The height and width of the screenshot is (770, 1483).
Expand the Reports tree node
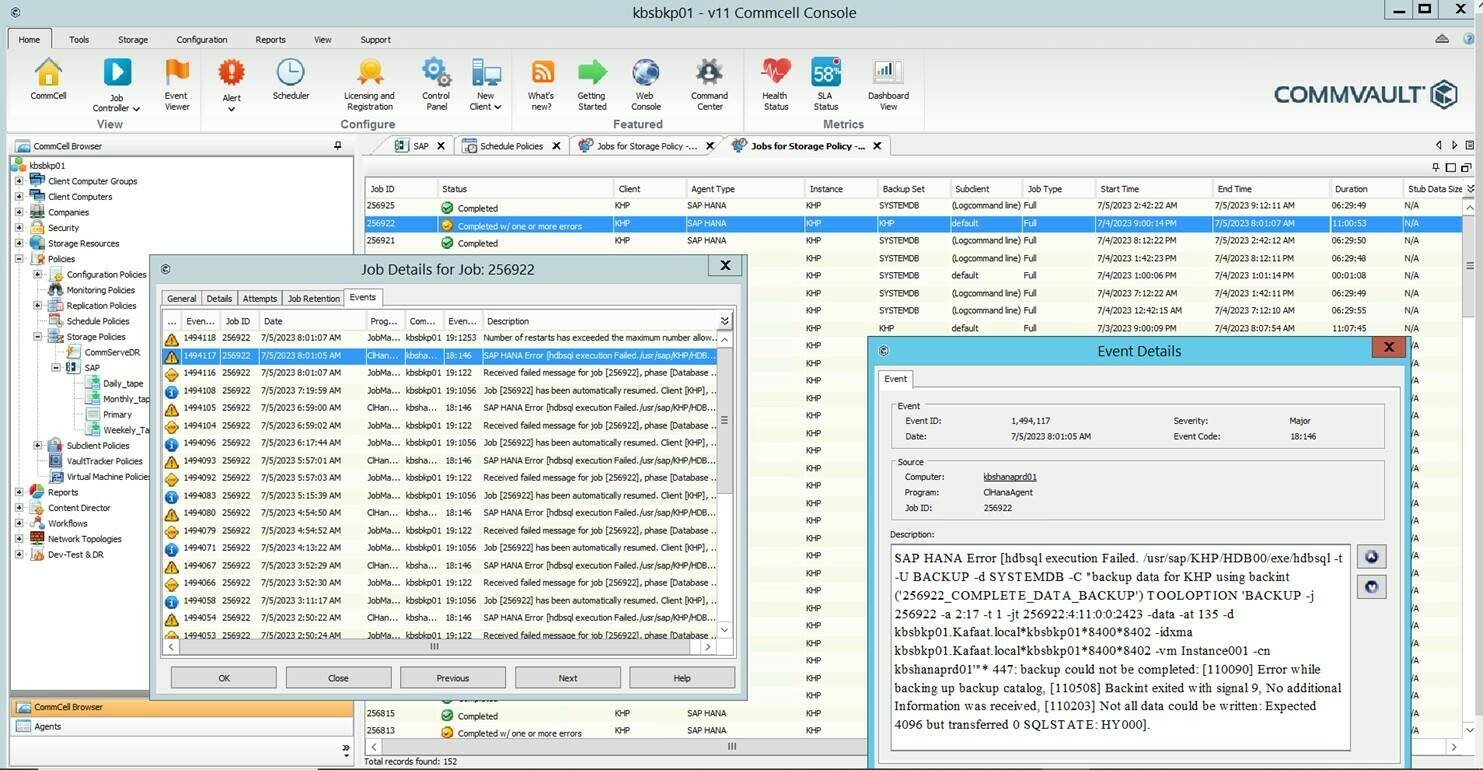point(18,492)
